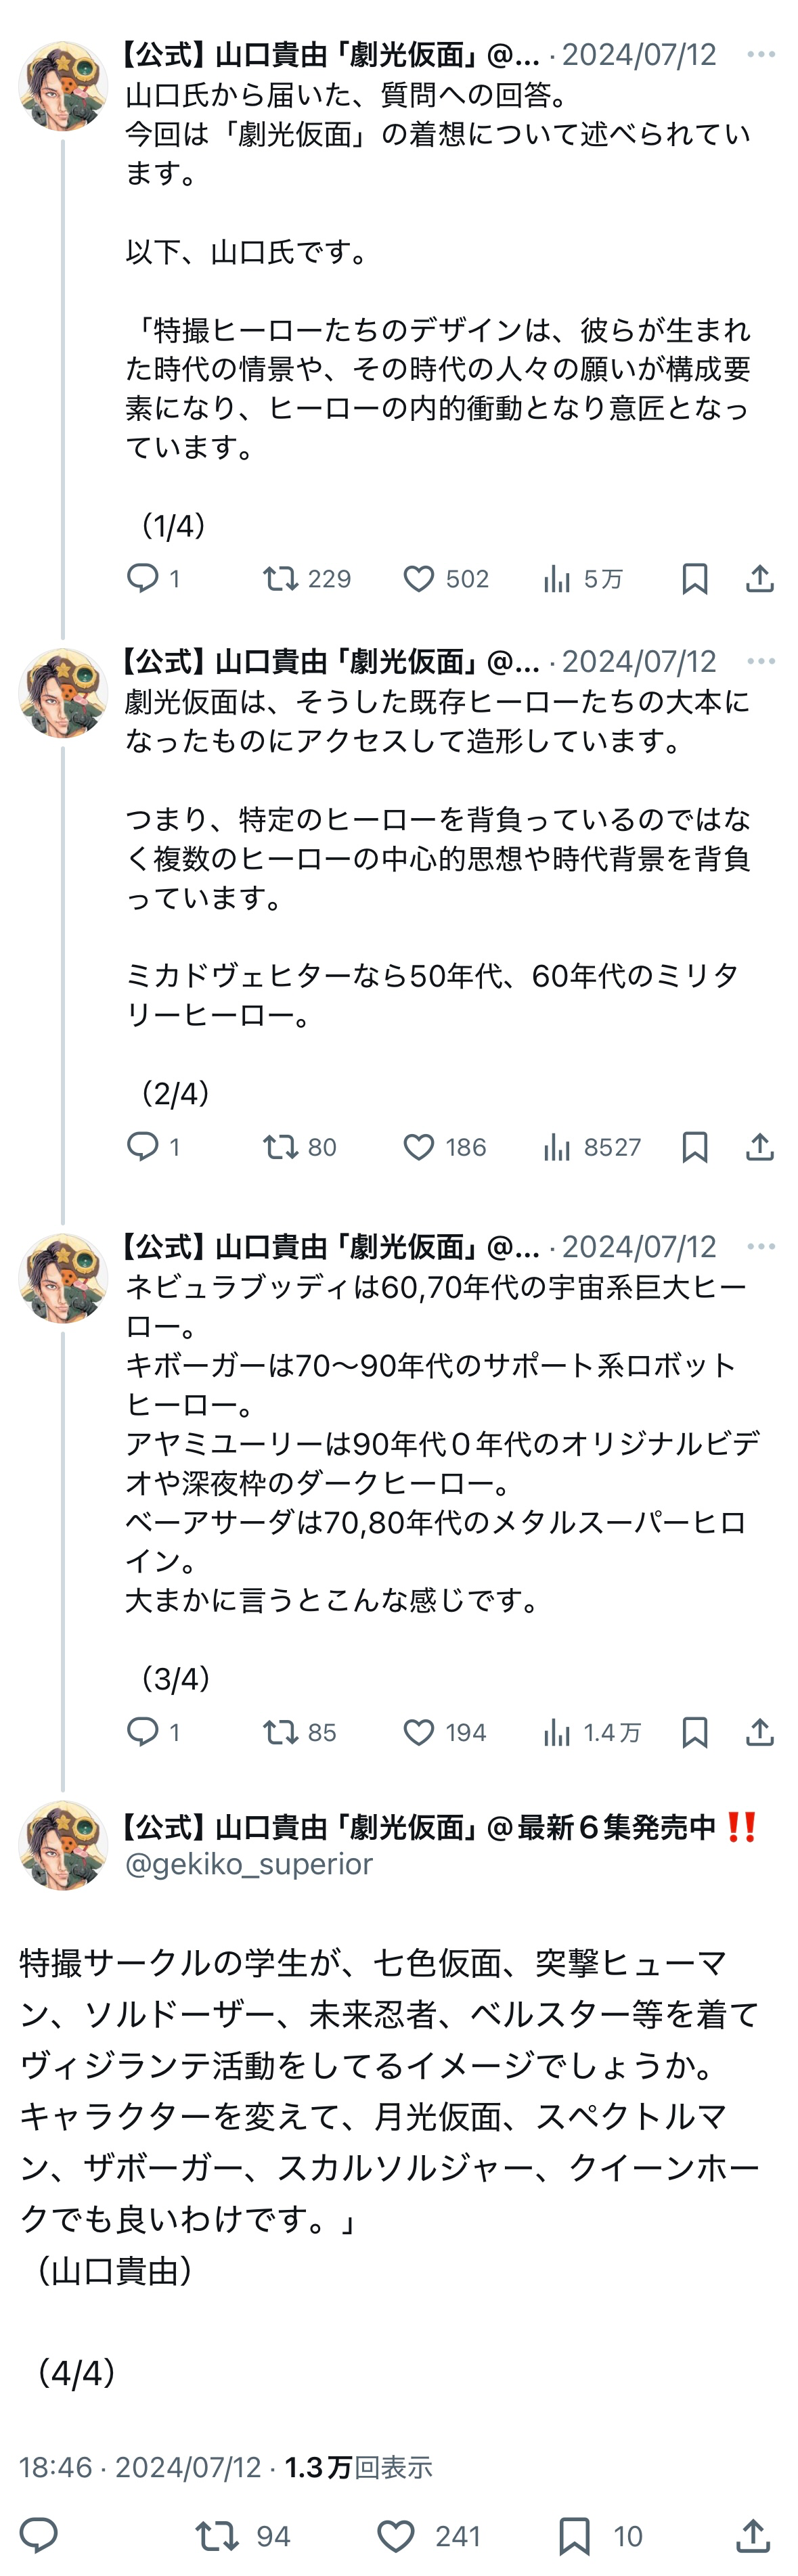Open the @gekiko_superior profile handle
Screen dimensions: 798x2576
pos(249,1863)
